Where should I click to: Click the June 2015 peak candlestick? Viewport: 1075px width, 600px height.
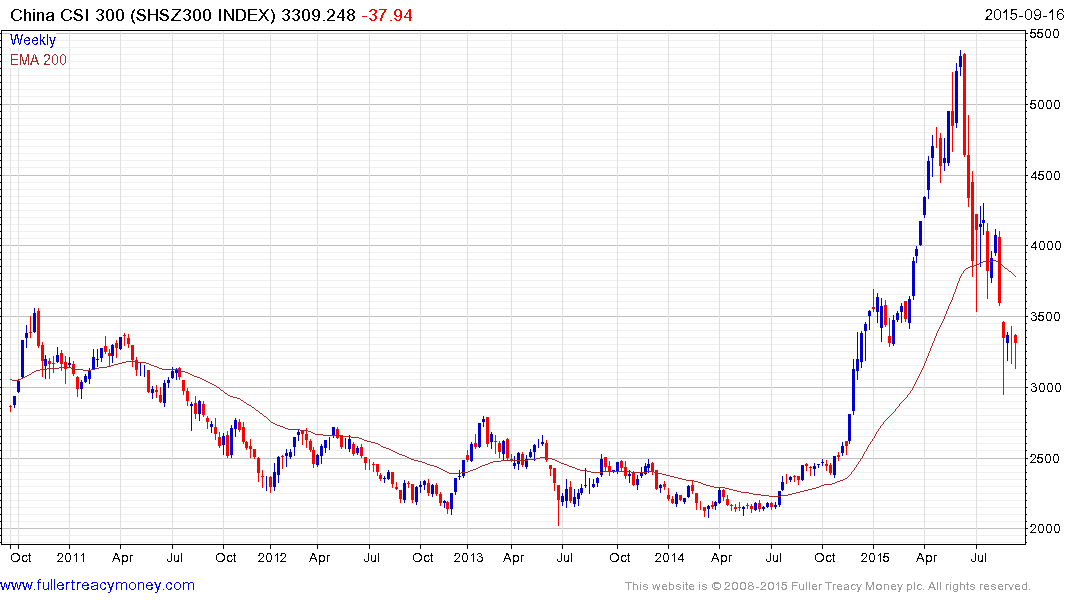tap(961, 63)
